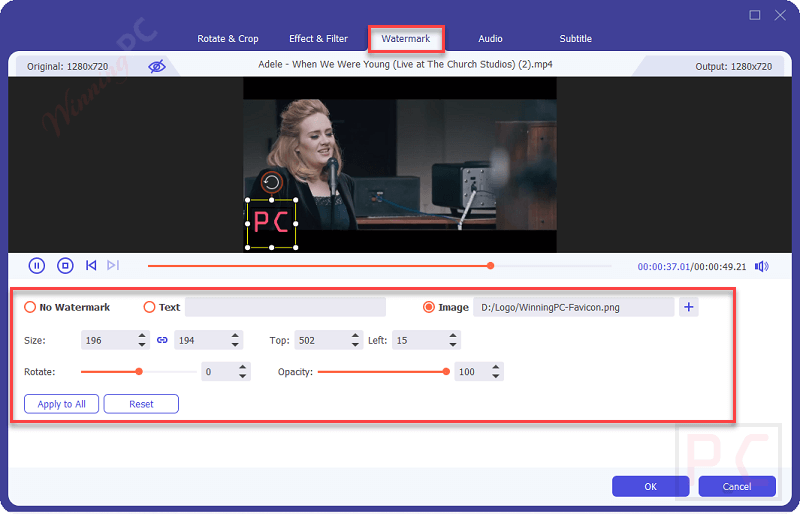800x514 pixels.
Task: Select the Text watermark option
Action: pyautogui.click(x=149, y=307)
